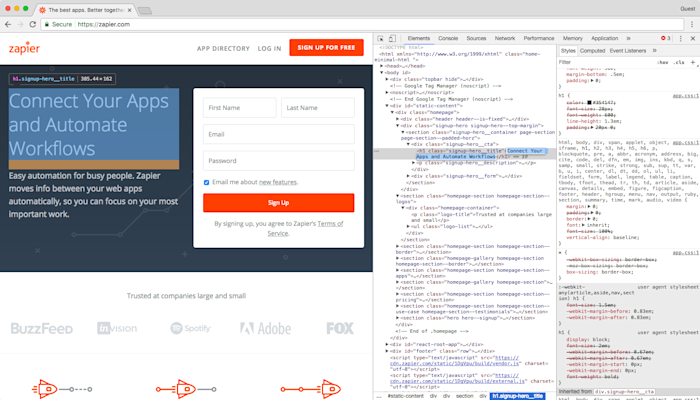700x400 pixels.
Task: Click the orange Sign Up form button
Action: click(x=279, y=203)
